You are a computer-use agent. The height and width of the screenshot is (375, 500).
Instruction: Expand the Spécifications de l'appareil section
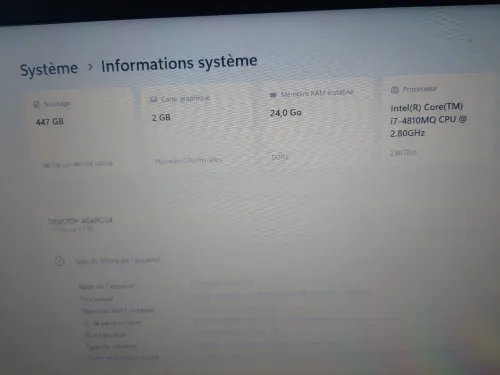[x=118, y=261]
